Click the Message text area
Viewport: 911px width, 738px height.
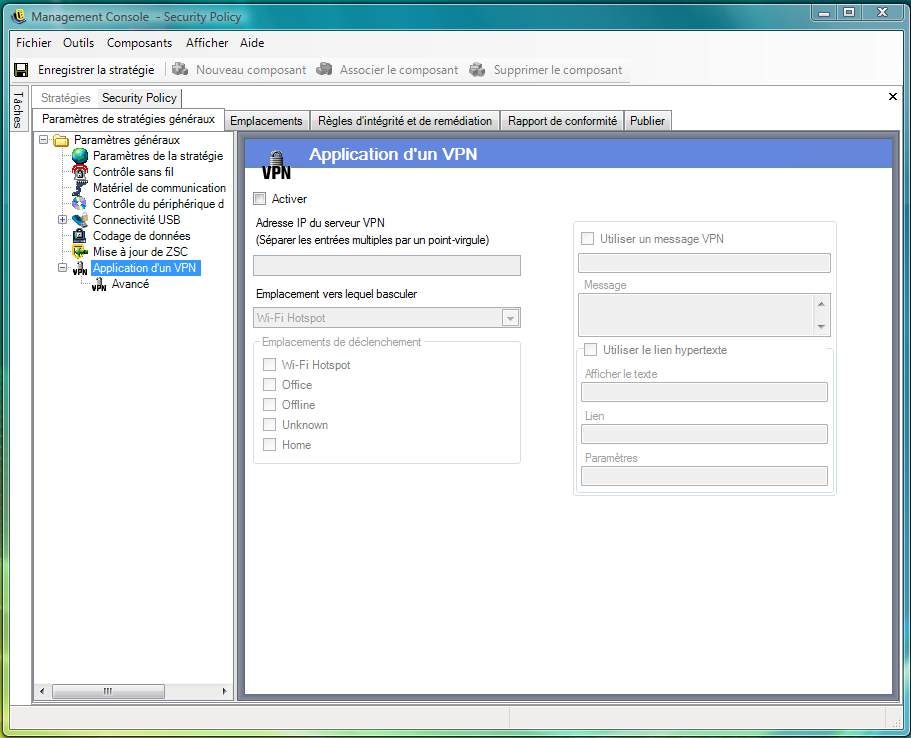tap(696, 315)
